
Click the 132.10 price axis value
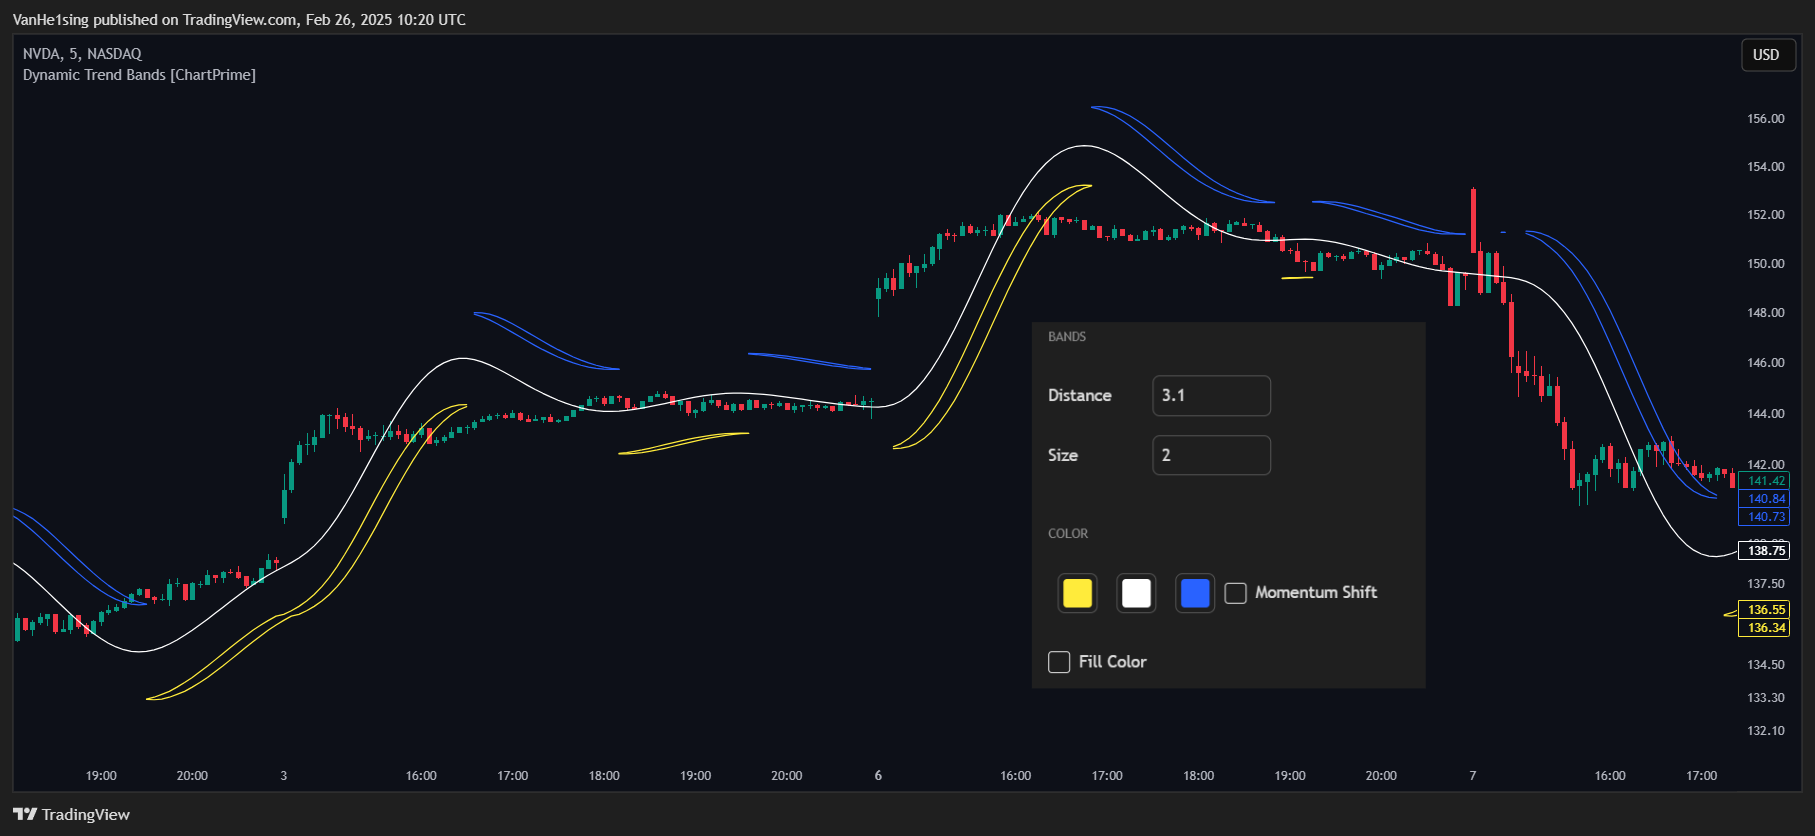[x=1765, y=731]
